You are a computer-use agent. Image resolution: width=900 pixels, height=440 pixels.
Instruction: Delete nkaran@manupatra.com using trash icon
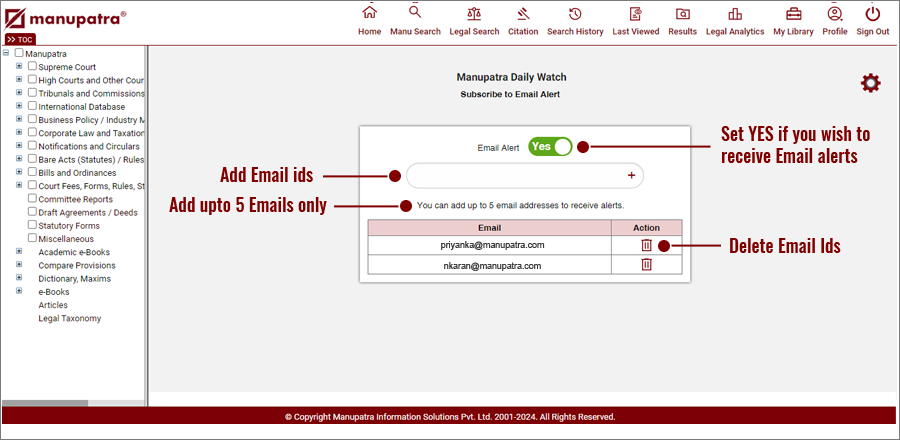tap(646, 264)
